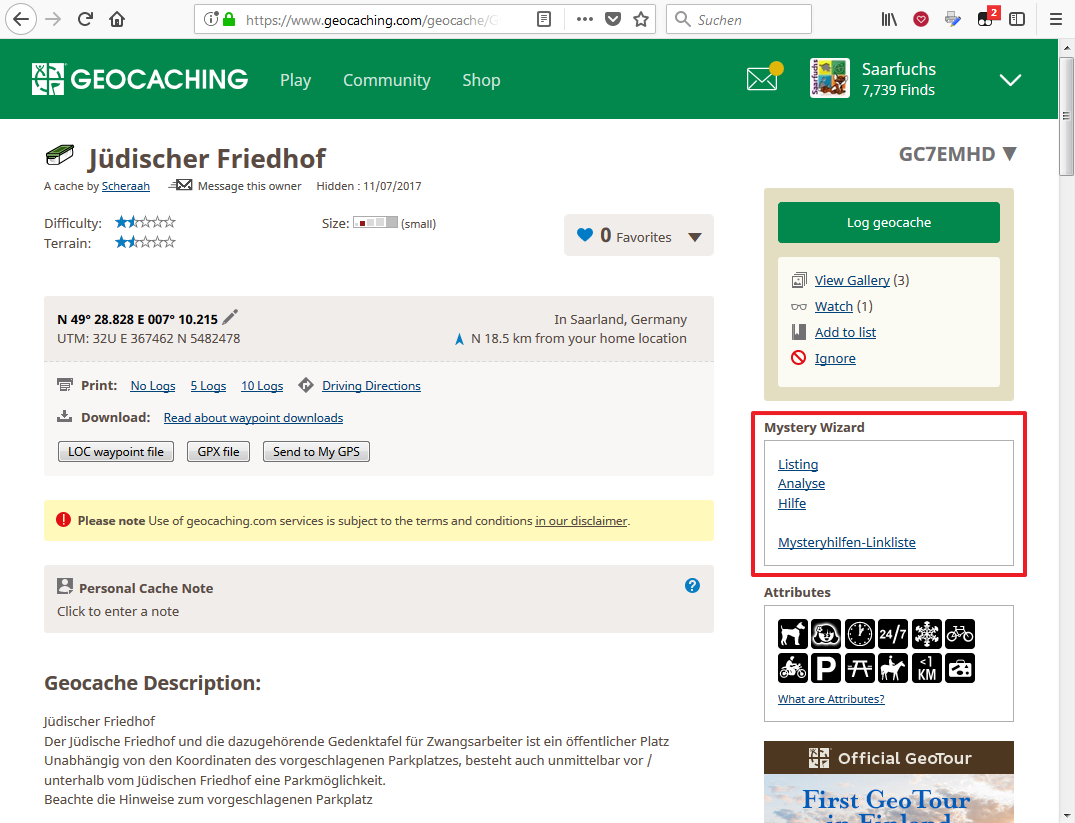1075x823 pixels.
Task: Open help question mark in Personal Cache Note
Action: click(692, 586)
